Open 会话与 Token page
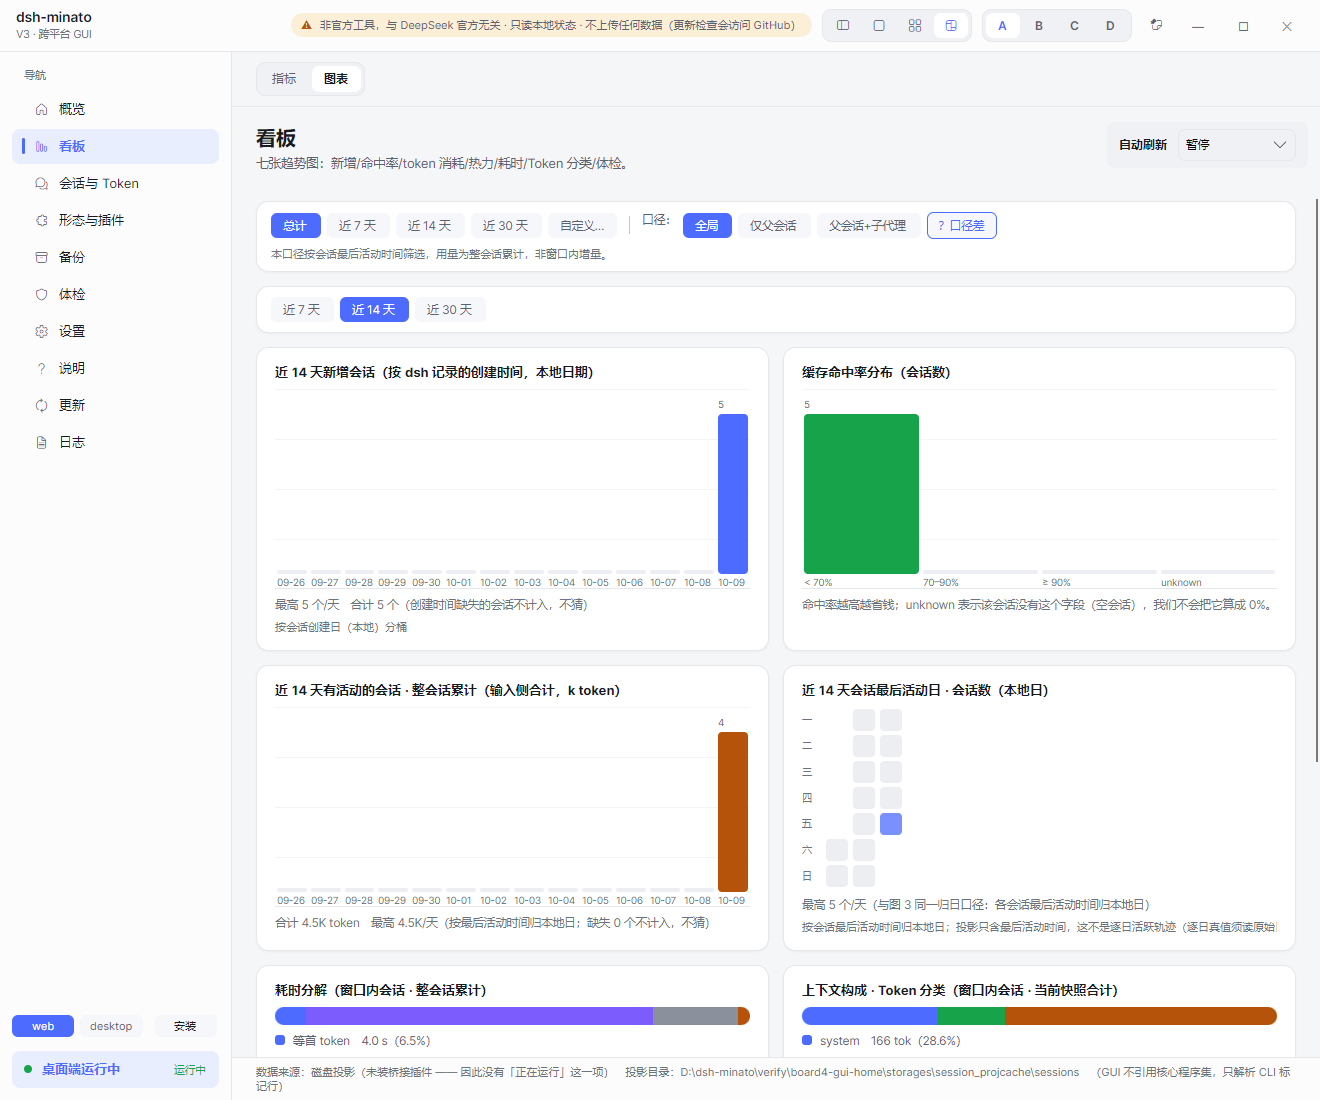1320x1100 pixels. (115, 183)
